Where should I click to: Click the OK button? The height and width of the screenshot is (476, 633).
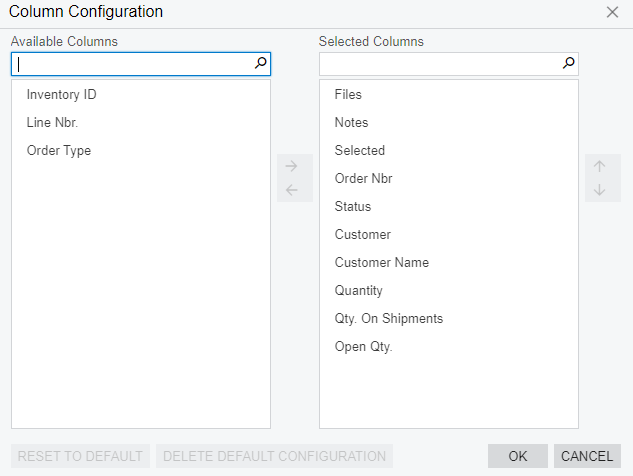[x=518, y=456]
